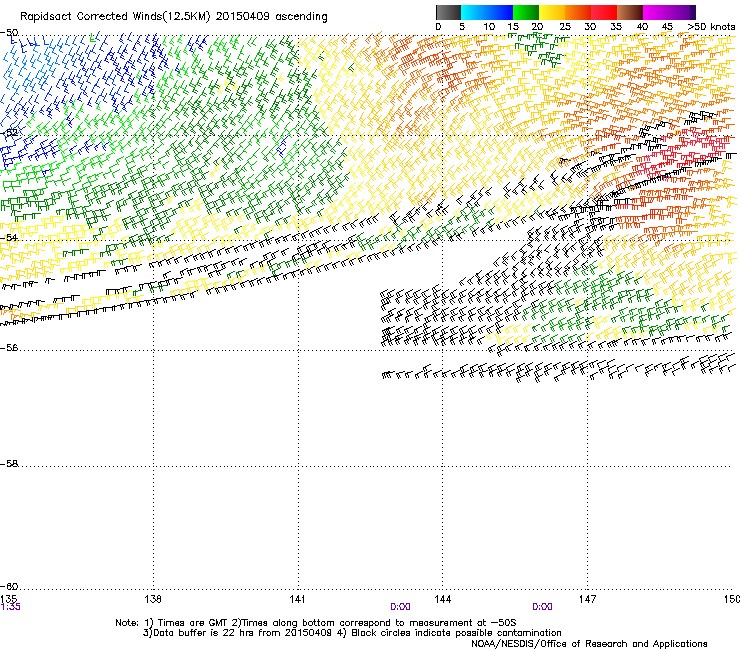This screenshot has height=650, width=740.
Task: Click the 'Times are GMT' note text
Action: tap(193, 623)
